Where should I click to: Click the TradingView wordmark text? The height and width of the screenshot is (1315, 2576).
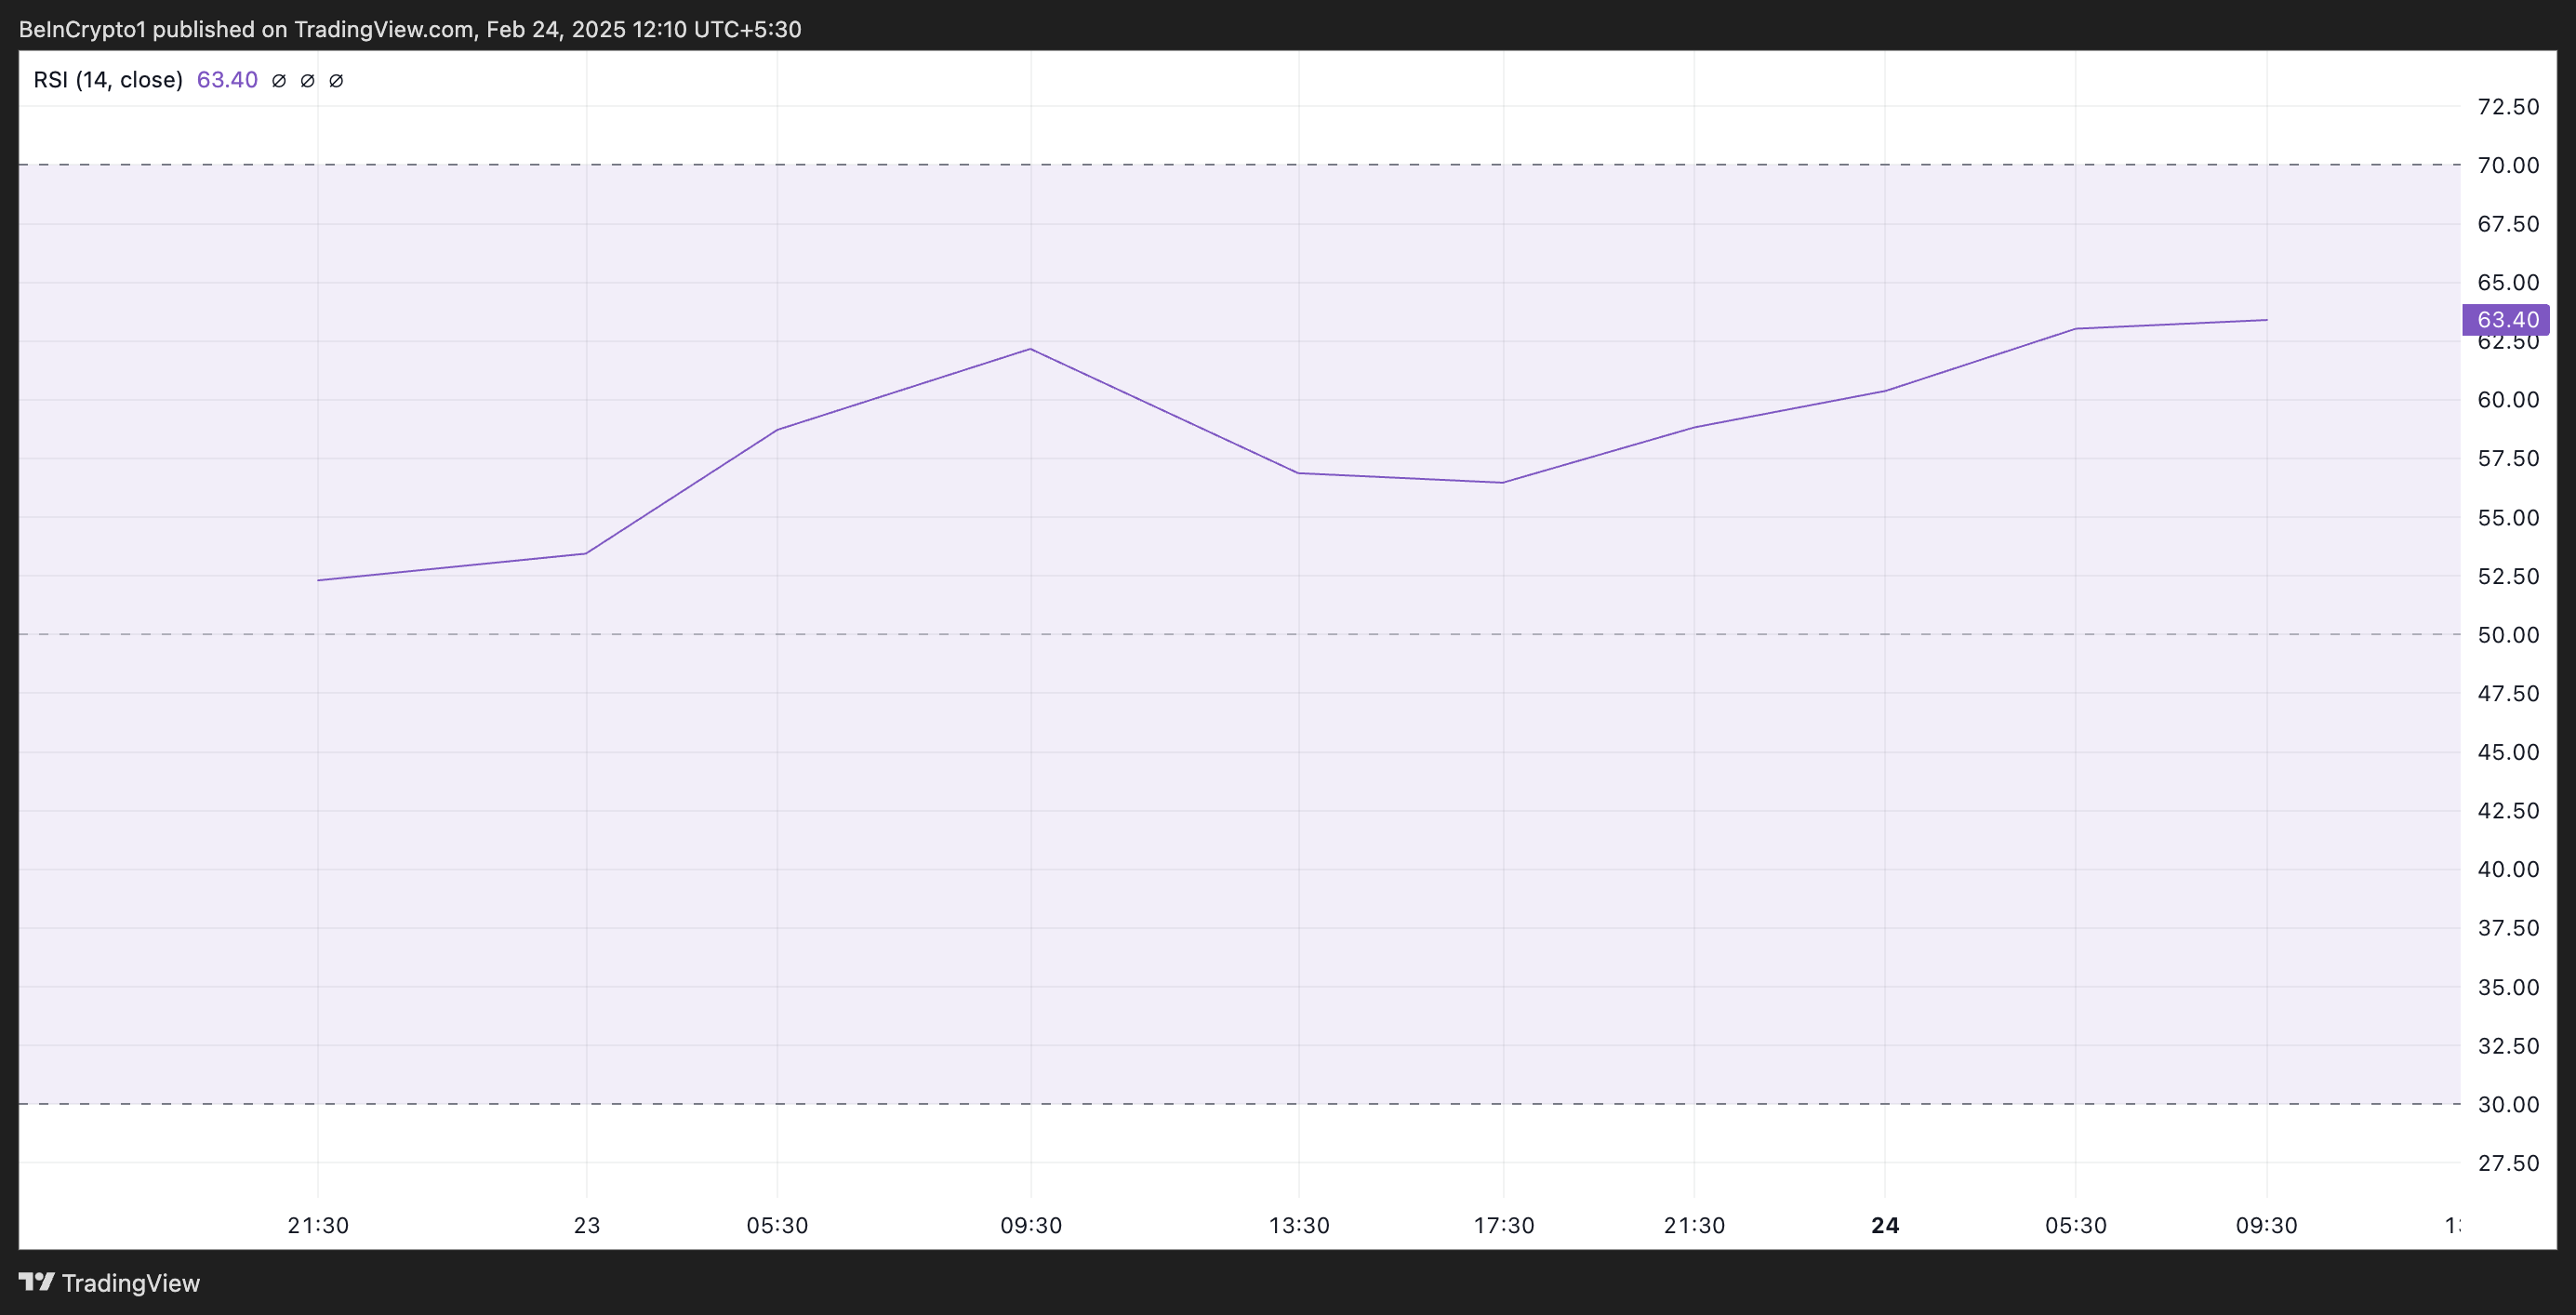(131, 1283)
